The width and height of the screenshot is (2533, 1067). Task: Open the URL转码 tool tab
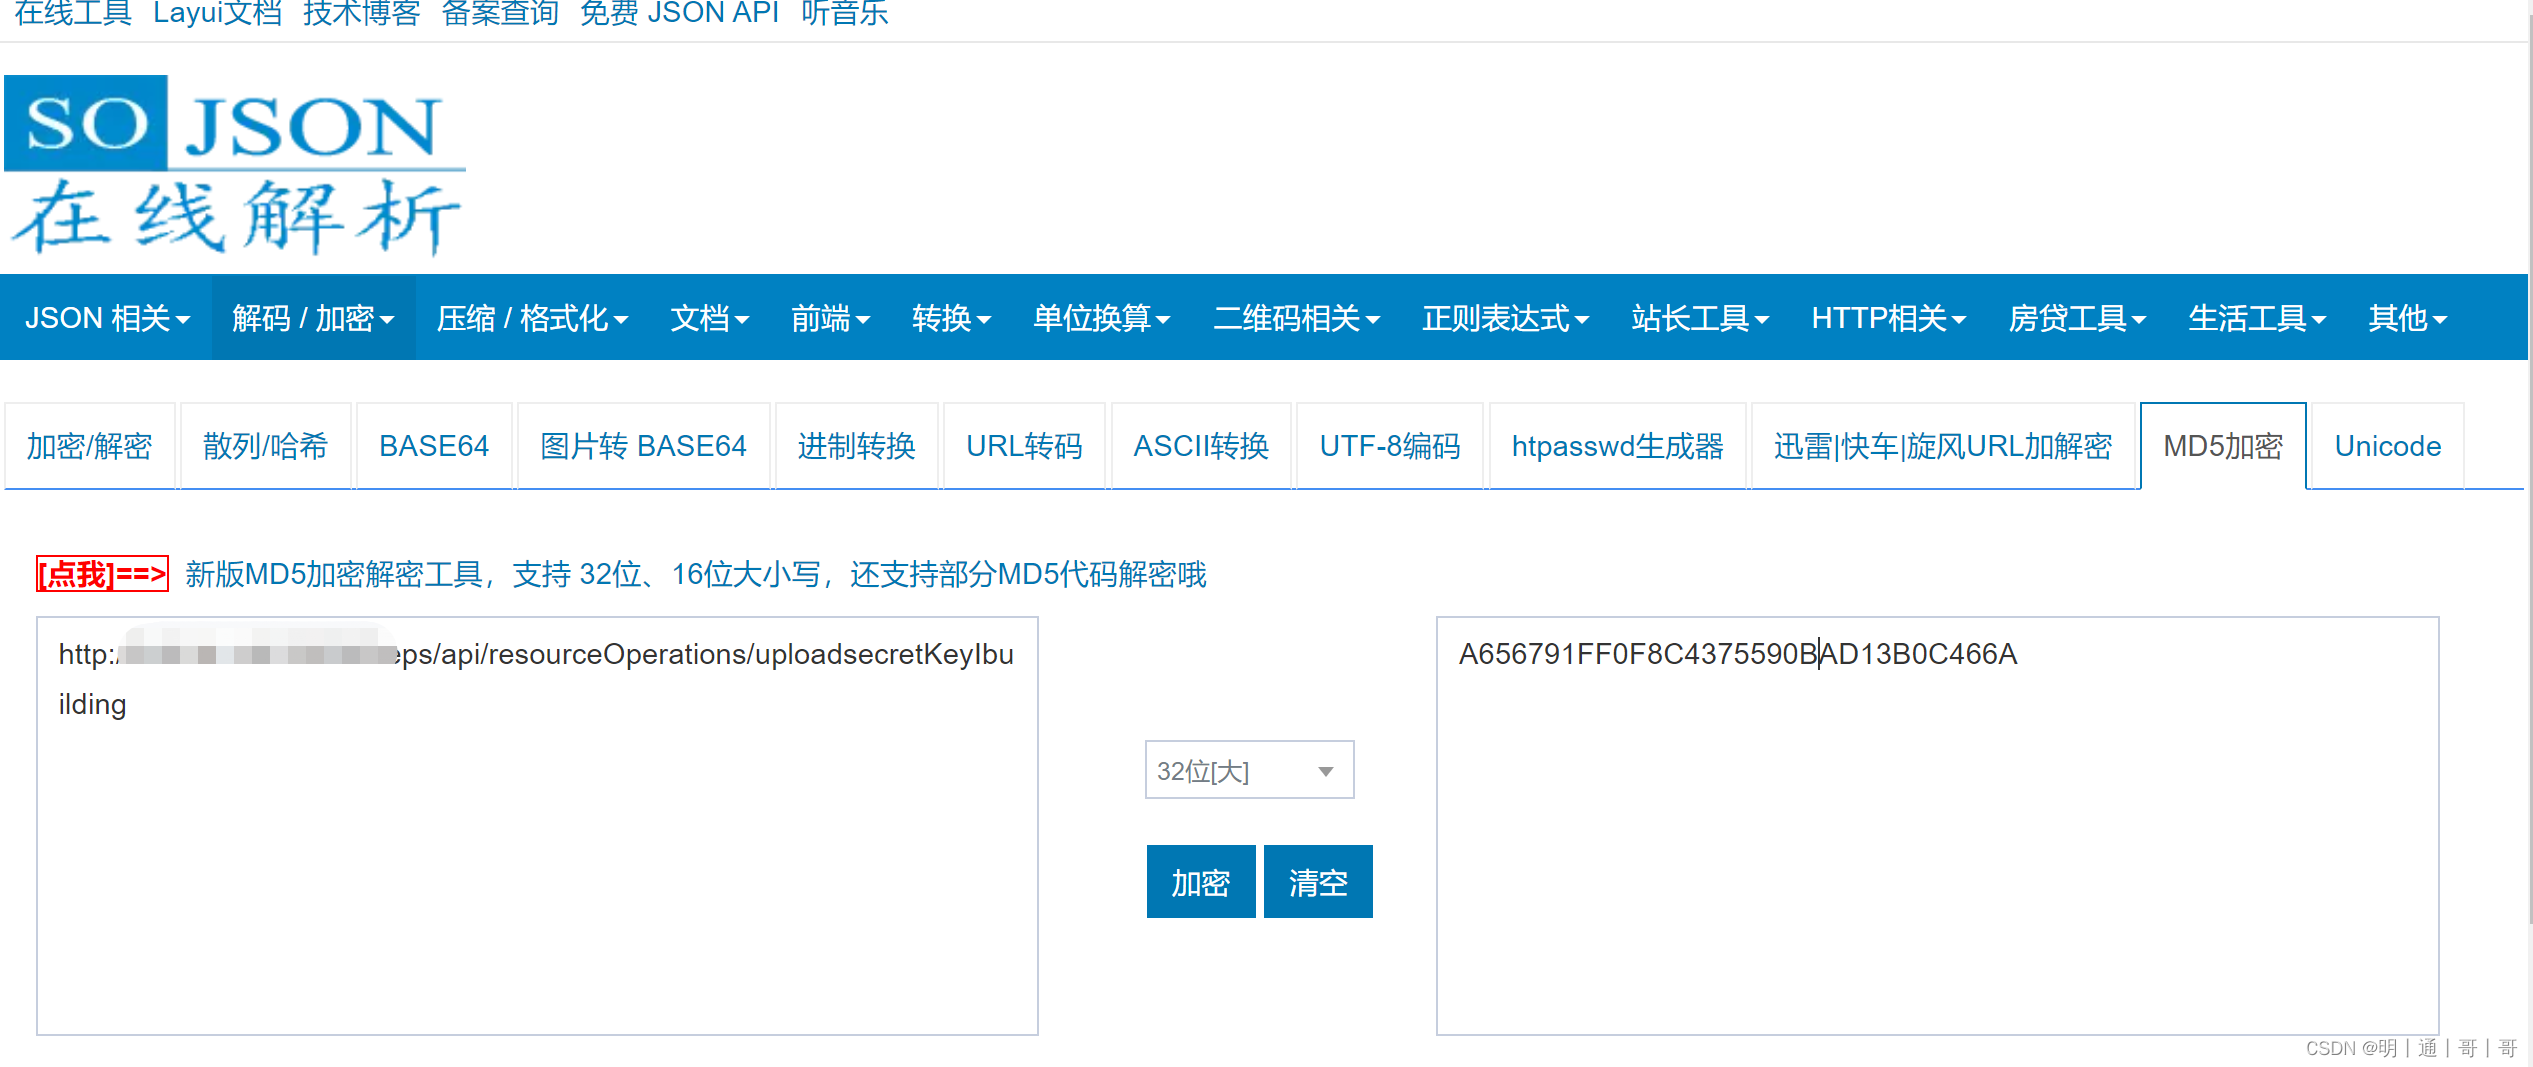tap(1023, 446)
